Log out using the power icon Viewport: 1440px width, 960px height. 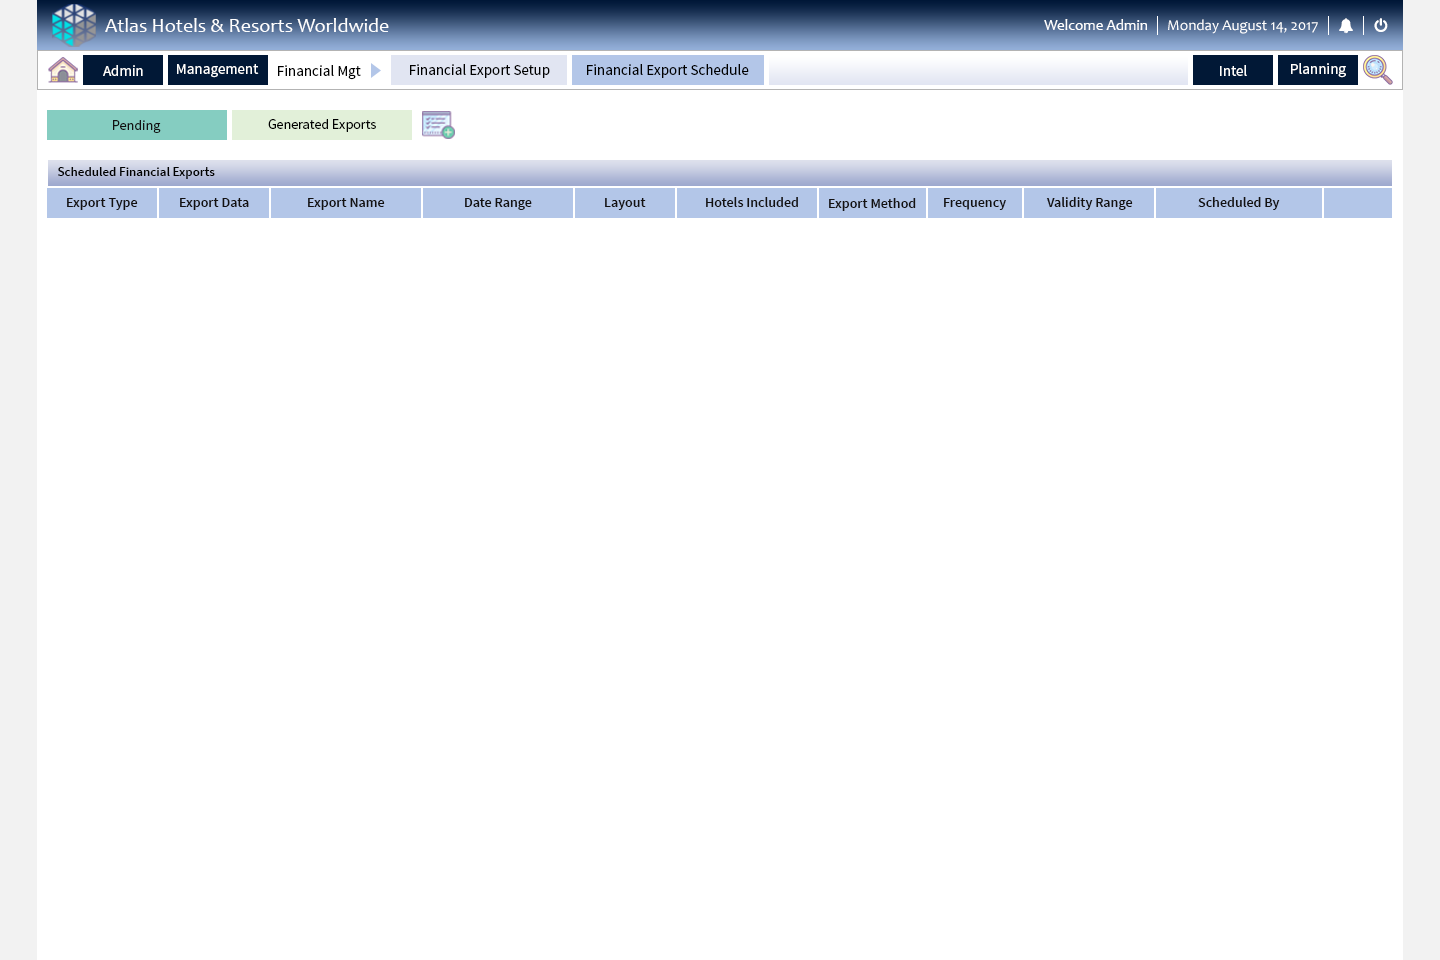1381,25
